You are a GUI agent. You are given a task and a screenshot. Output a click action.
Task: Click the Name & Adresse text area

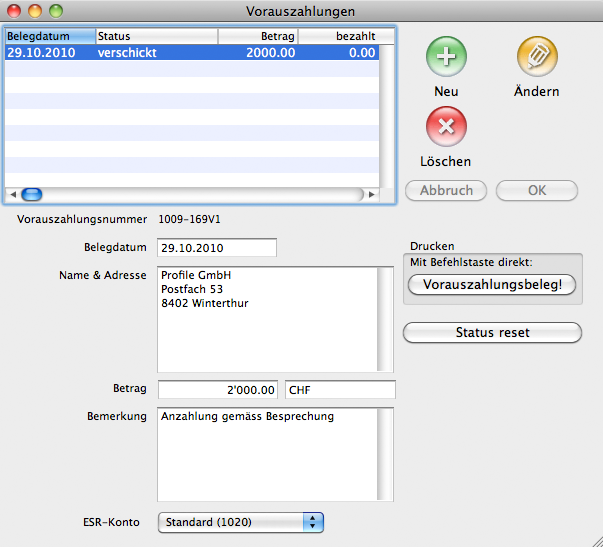pyautogui.click(x=266, y=319)
